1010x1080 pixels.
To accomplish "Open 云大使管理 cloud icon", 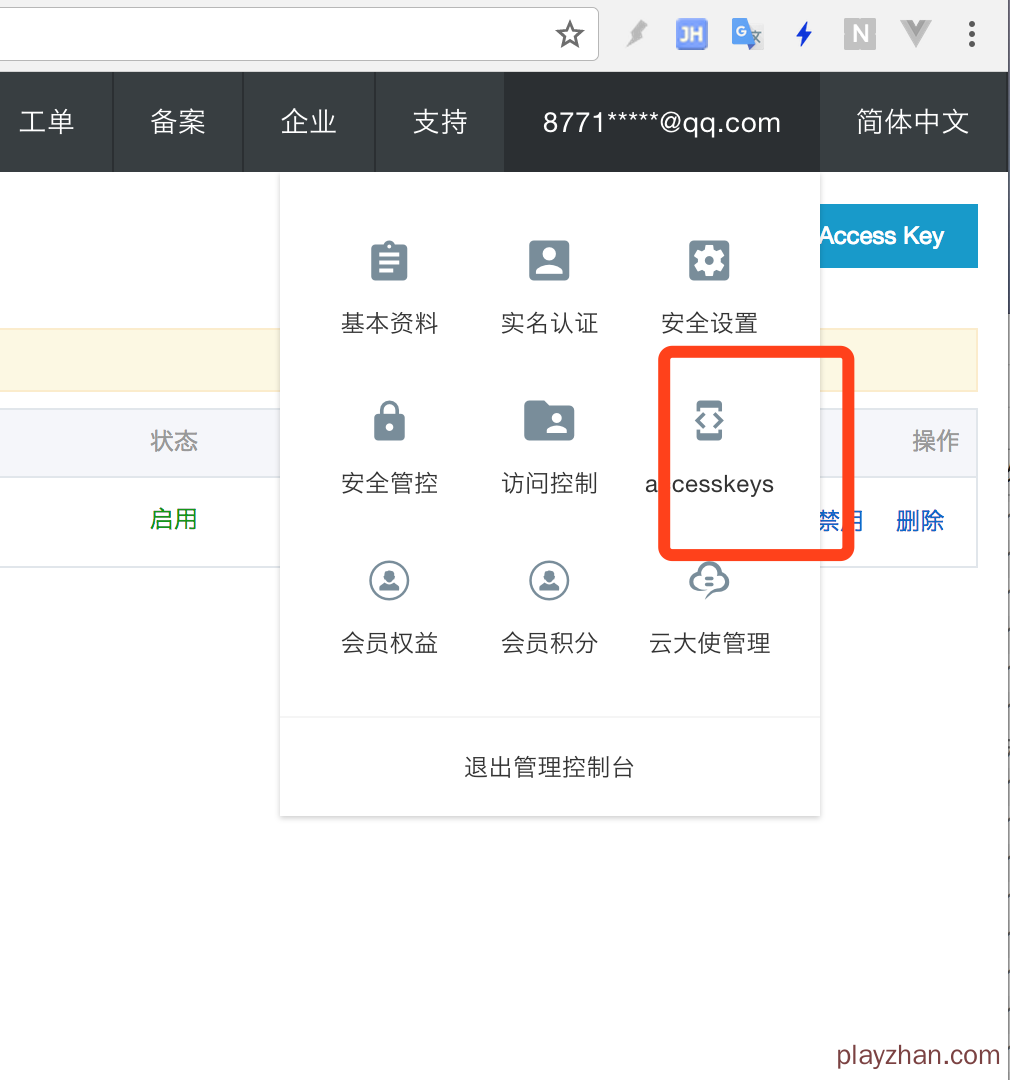I will pyautogui.click(x=709, y=580).
